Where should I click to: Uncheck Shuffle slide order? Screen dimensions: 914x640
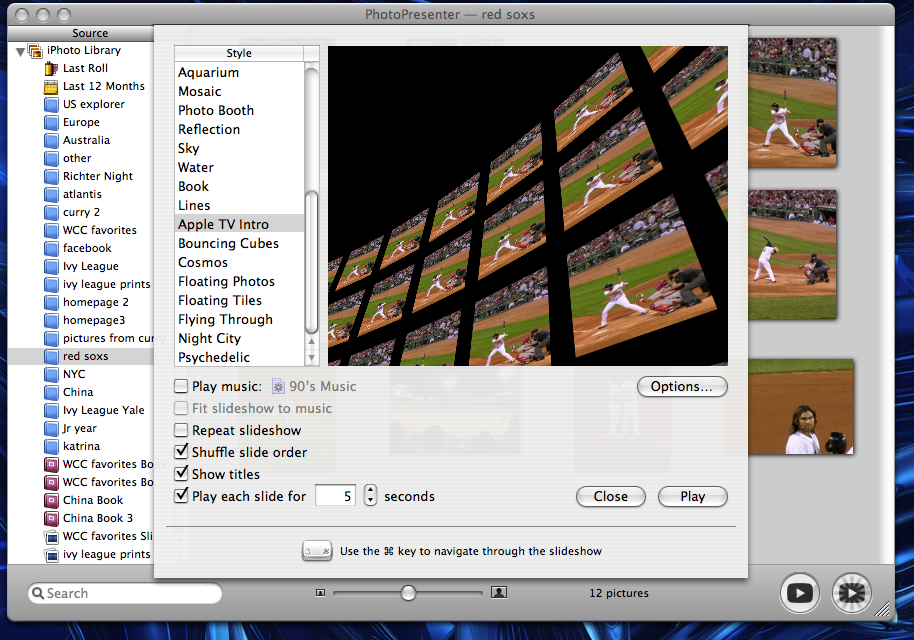(x=181, y=452)
